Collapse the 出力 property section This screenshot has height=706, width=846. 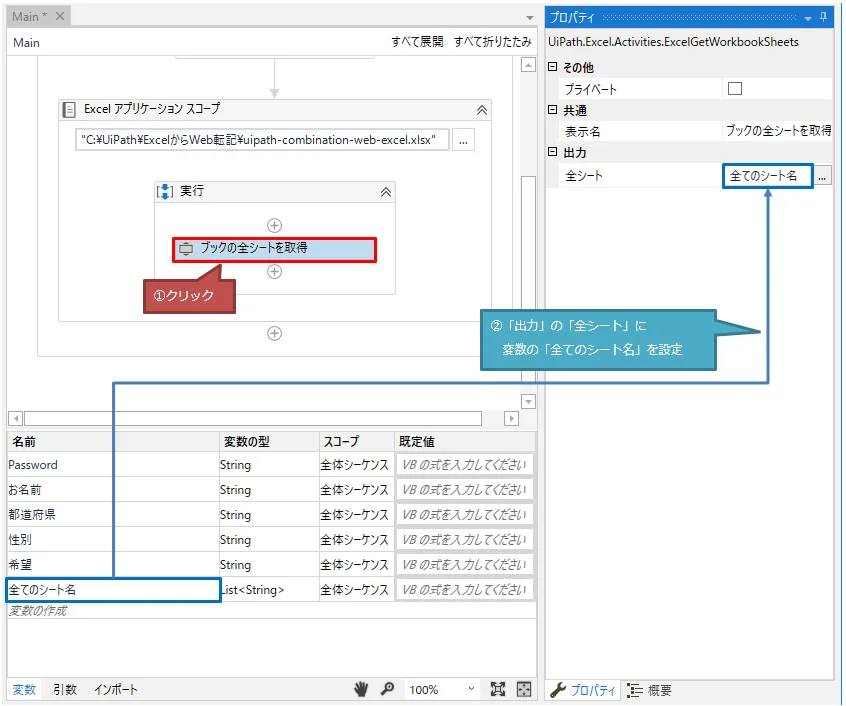(553, 153)
